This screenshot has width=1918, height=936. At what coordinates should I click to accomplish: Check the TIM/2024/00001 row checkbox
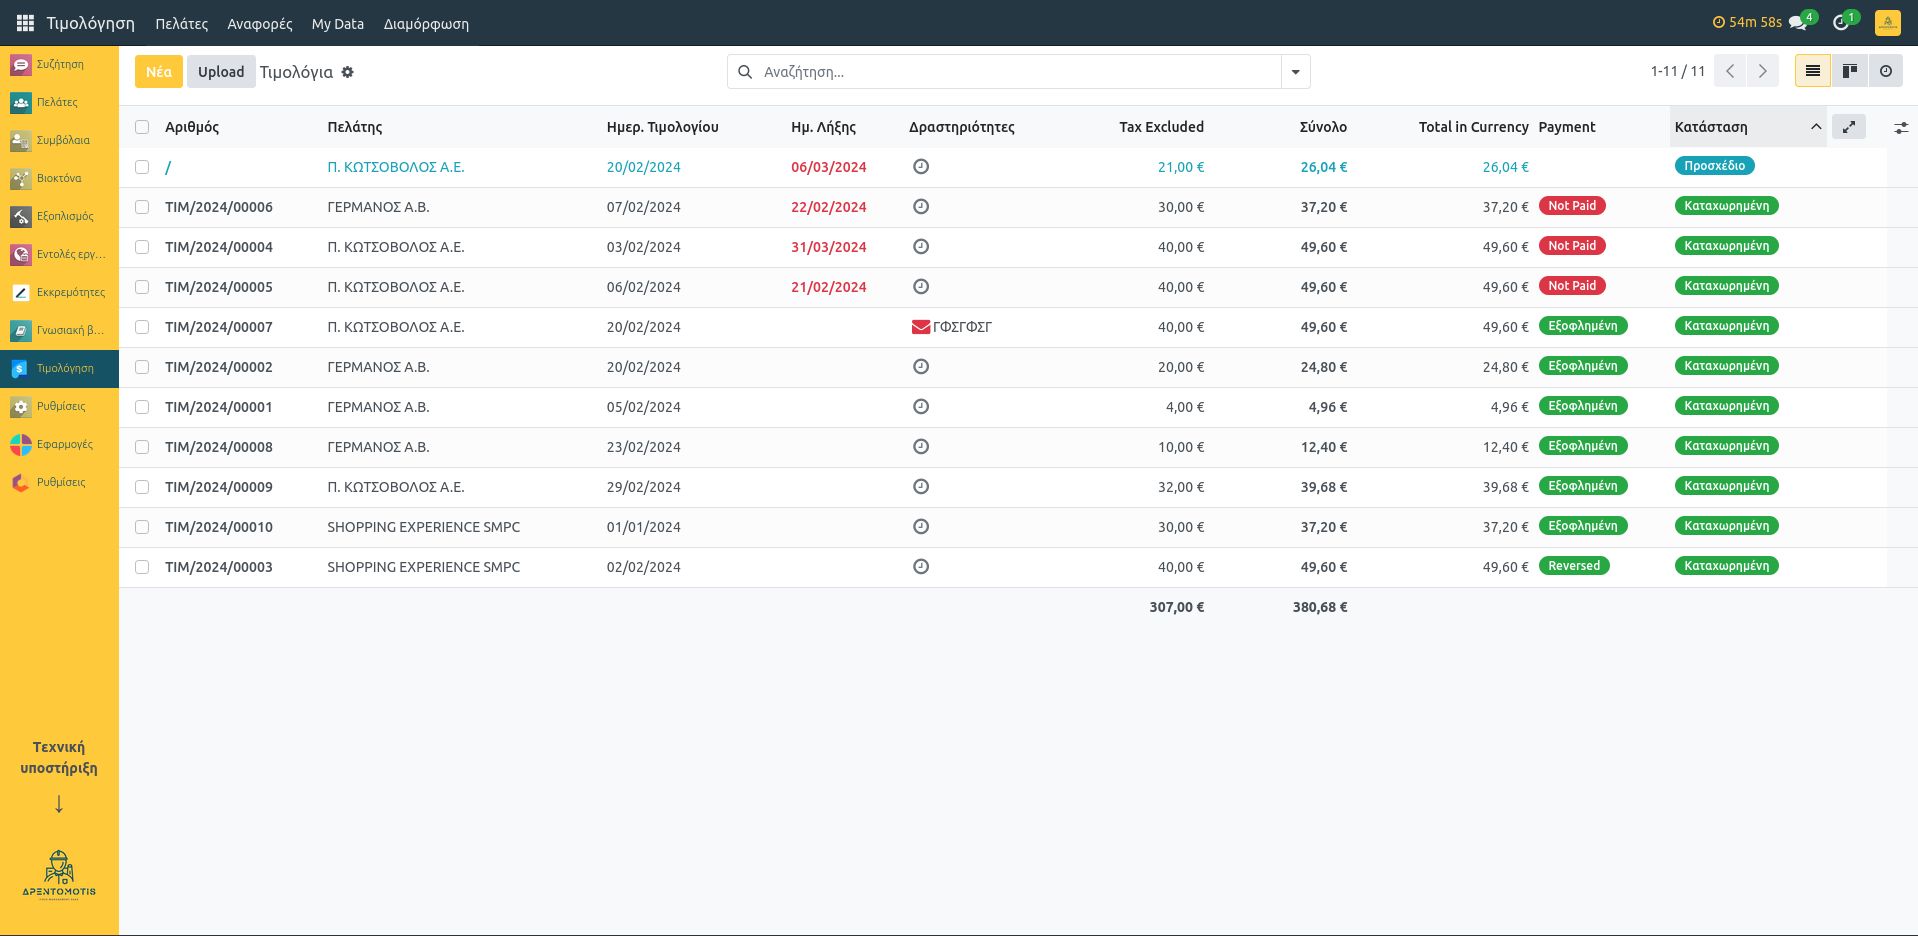tap(142, 407)
